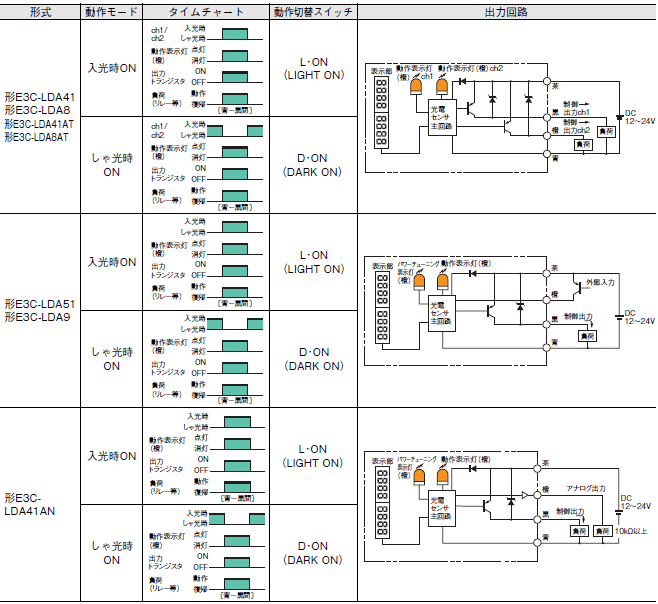Click the アナログ出力 amplifier triangle symbol

click(x=525, y=495)
